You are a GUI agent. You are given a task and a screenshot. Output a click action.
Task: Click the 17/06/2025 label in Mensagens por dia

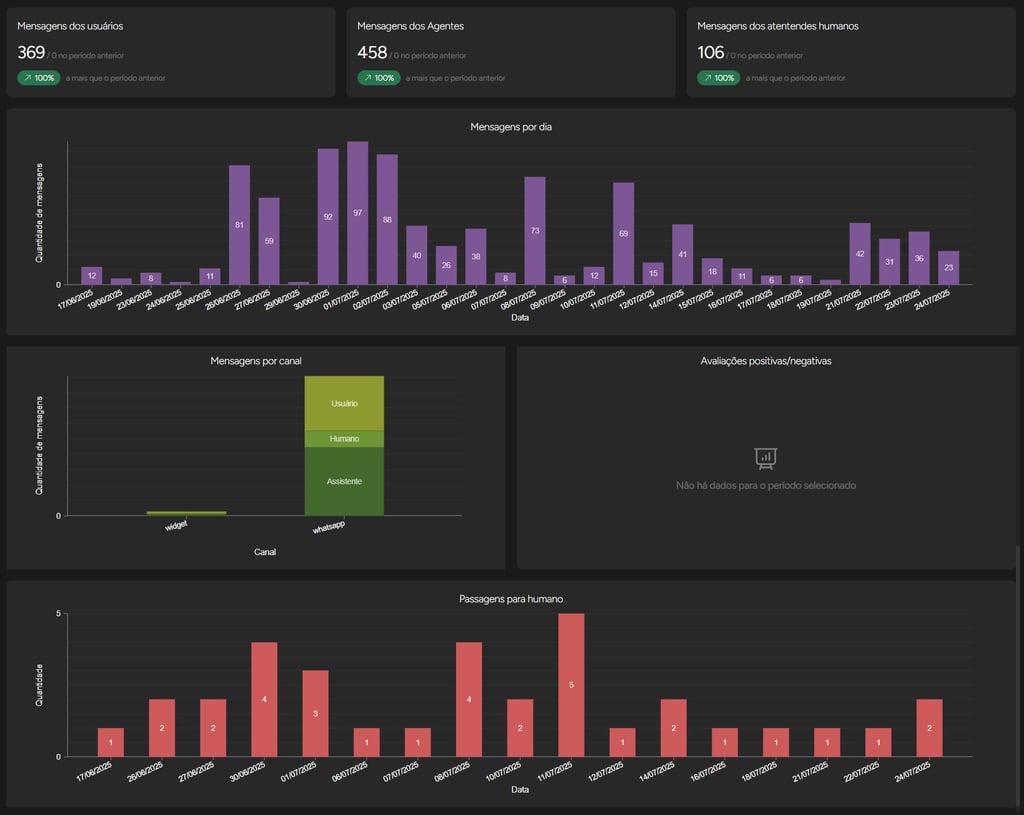[76, 298]
